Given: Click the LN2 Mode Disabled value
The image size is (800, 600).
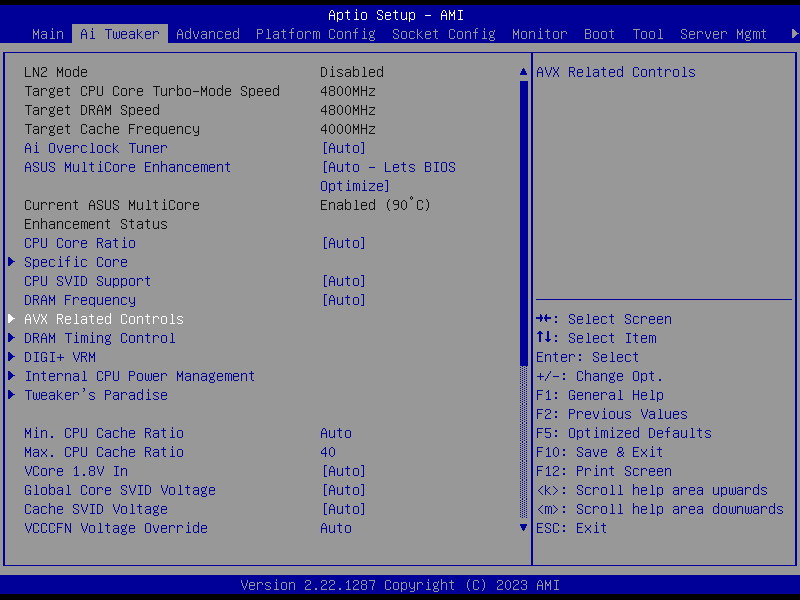Looking at the screenshot, I should click(x=352, y=72).
